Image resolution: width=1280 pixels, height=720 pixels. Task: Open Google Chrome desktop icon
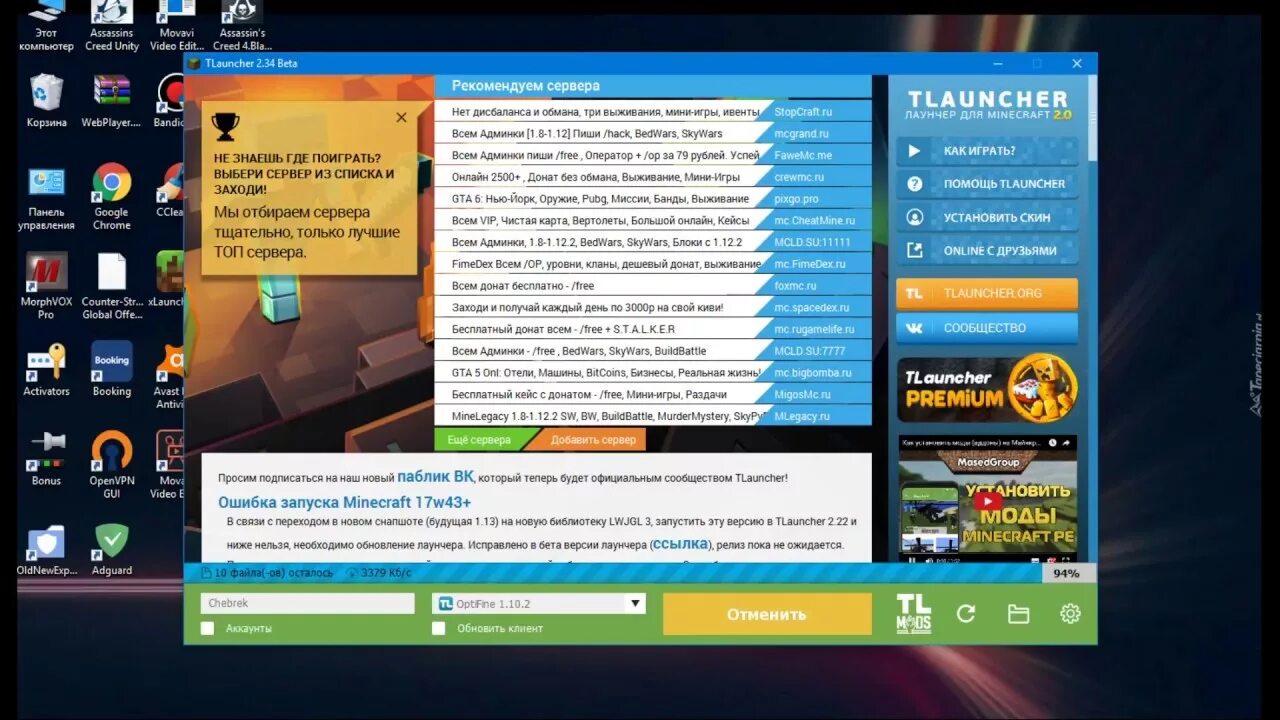coord(112,197)
